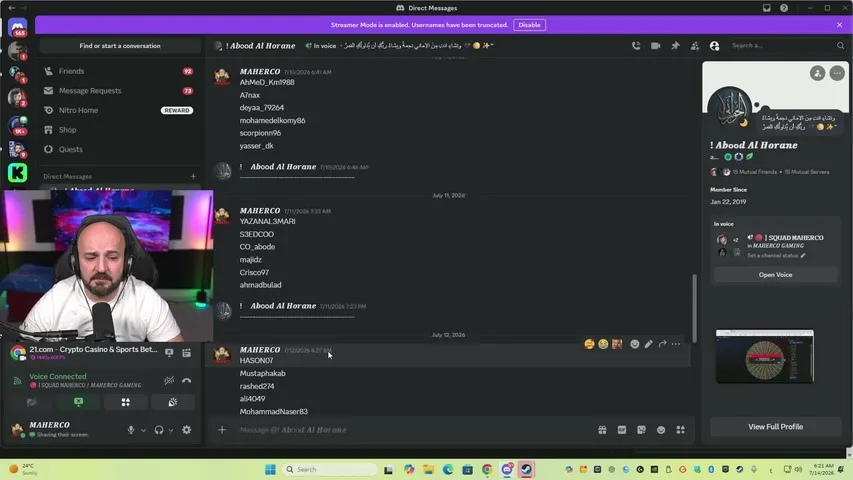Click the Search field in the chat header
The height and width of the screenshot is (480, 853).
[x=787, y=46]
